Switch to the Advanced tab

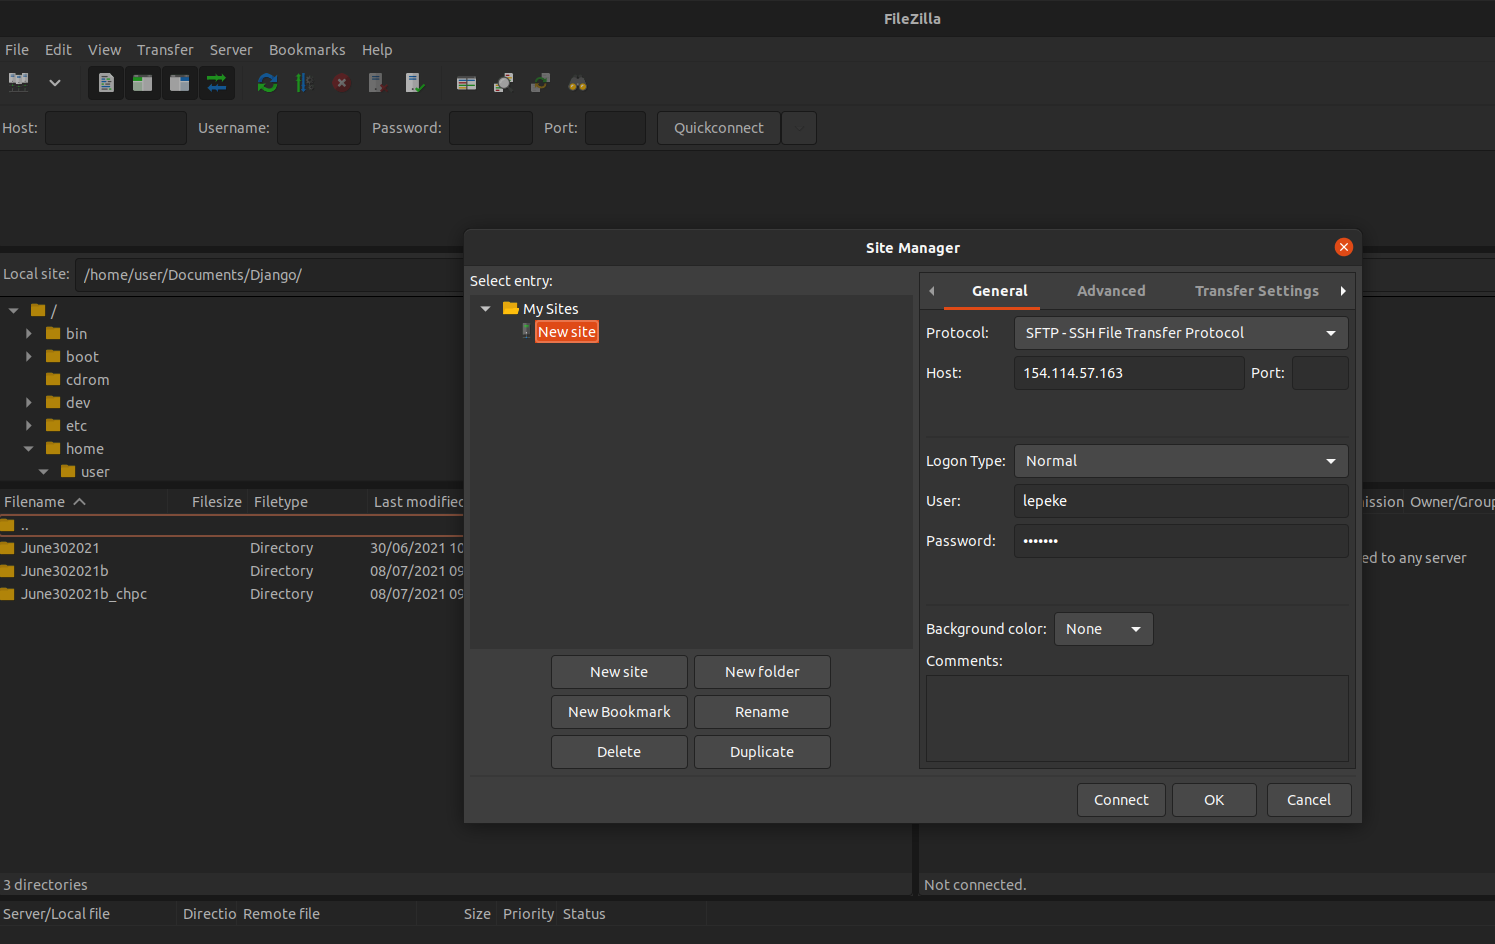tap(1111, 291)
